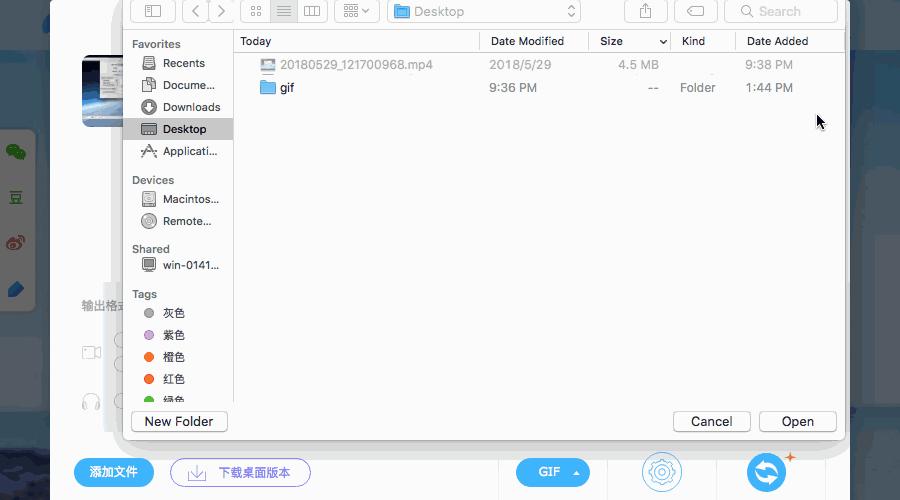The height and width of the screenshot is (500, 900).
Task: Sort by the Size column header
Action: (630, 41)
